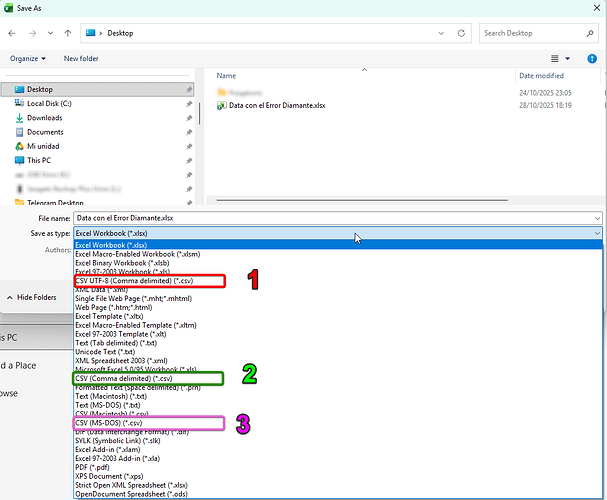Click the Excel icon of the xlsx file
The image size is (607, 500).
click(x=221, y=105)
